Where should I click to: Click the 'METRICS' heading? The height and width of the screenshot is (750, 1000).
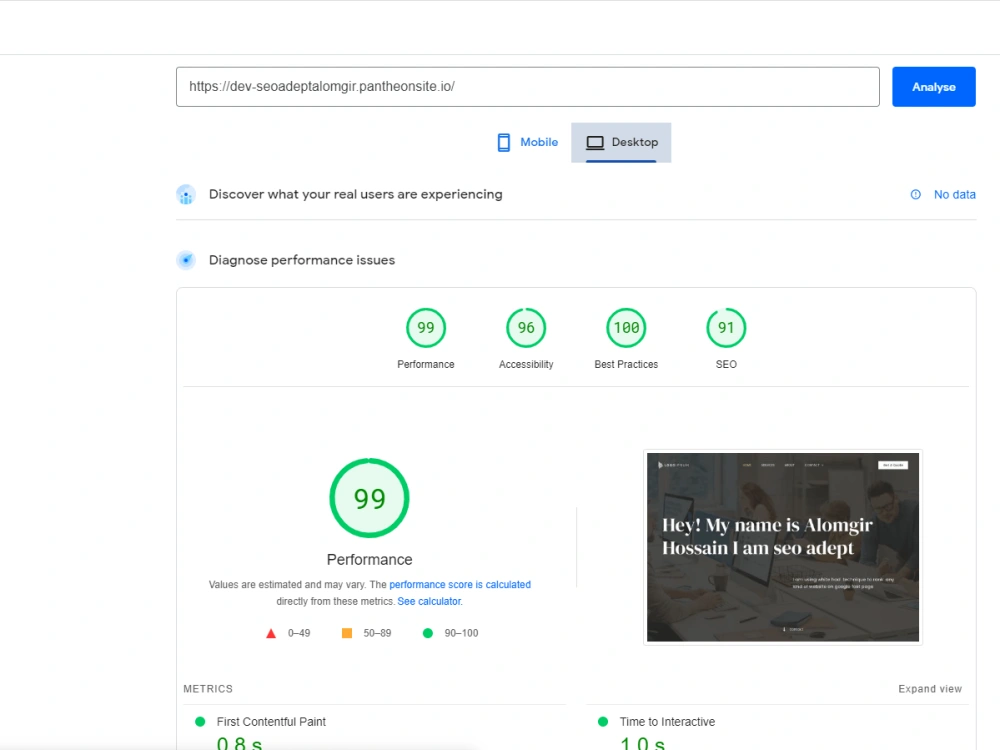click(x=208, y=689)
